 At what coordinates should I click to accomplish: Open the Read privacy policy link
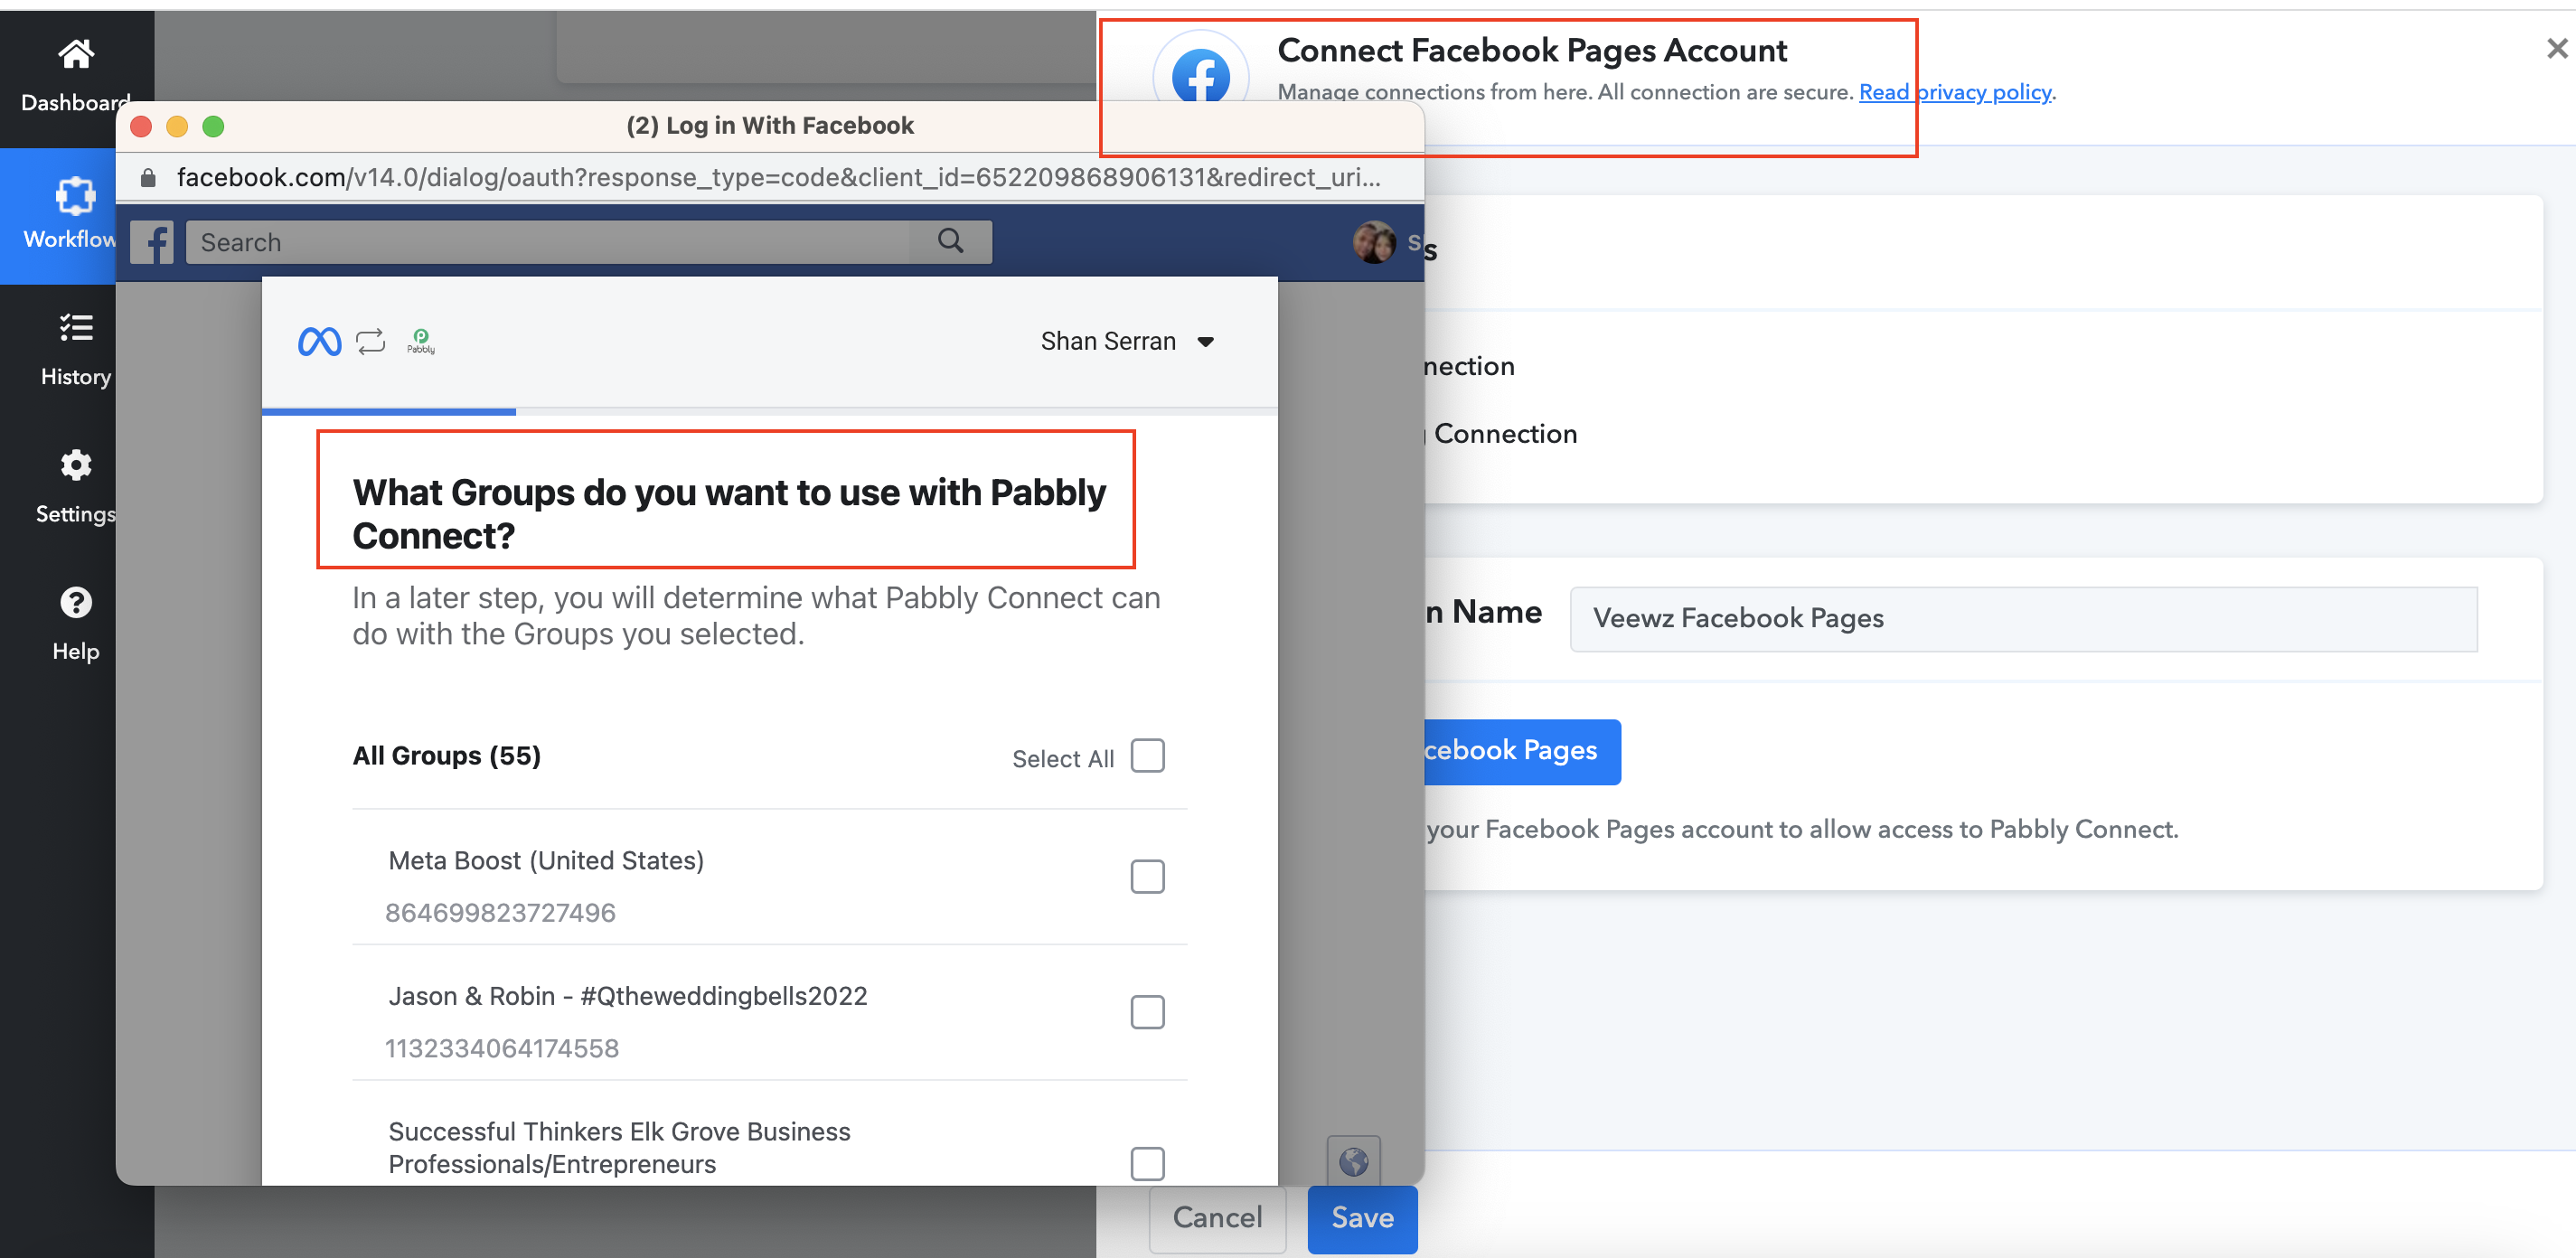coord(1955,92)
